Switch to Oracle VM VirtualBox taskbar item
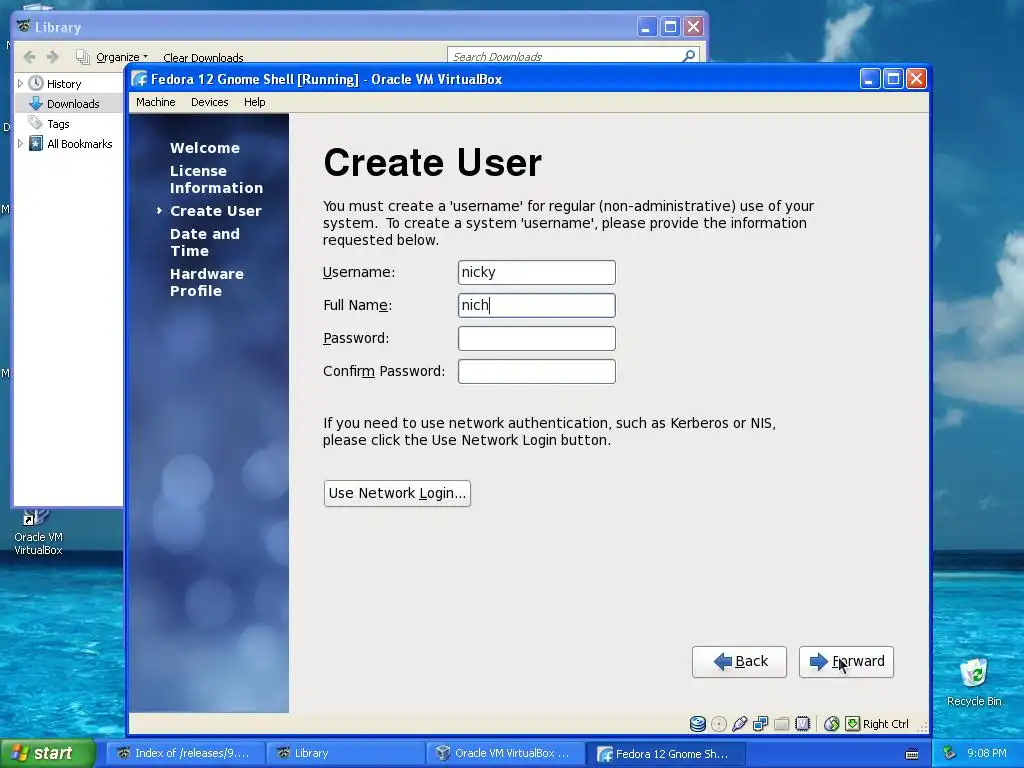Image resolution: width=1024 pixels, height=768 pixels. [506, 754]
